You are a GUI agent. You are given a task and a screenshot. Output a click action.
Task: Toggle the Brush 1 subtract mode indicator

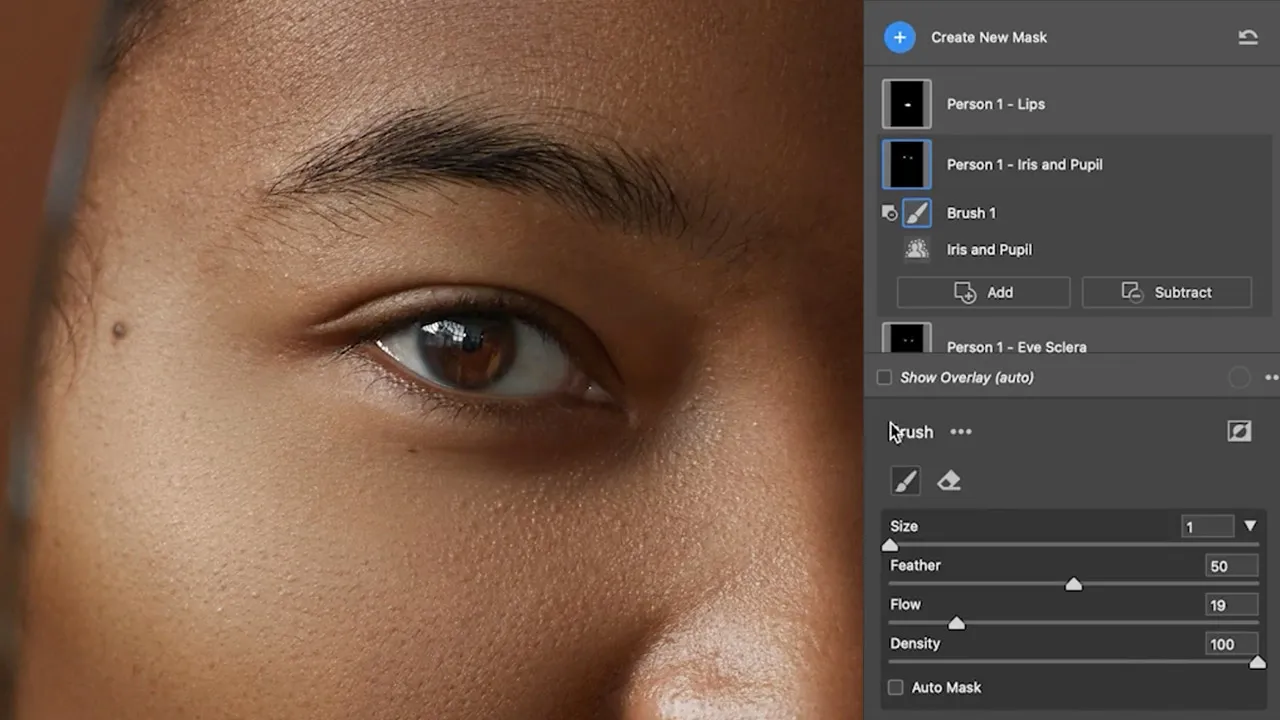point(888,213)
